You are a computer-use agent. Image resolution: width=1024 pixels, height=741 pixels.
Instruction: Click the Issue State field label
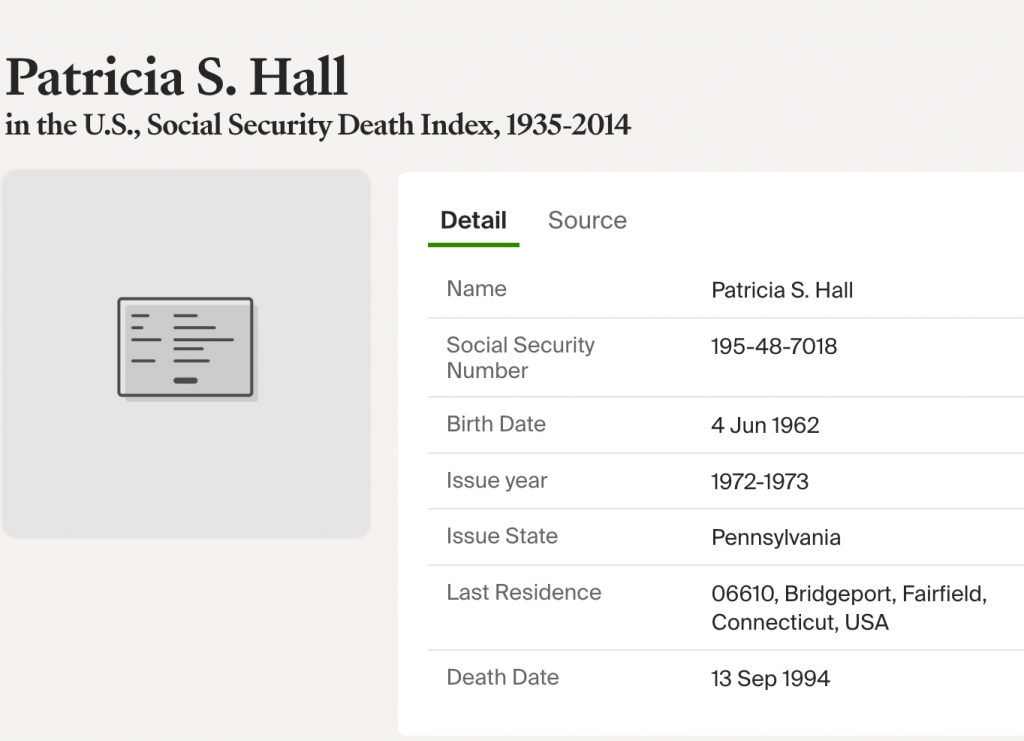[502, 536]
